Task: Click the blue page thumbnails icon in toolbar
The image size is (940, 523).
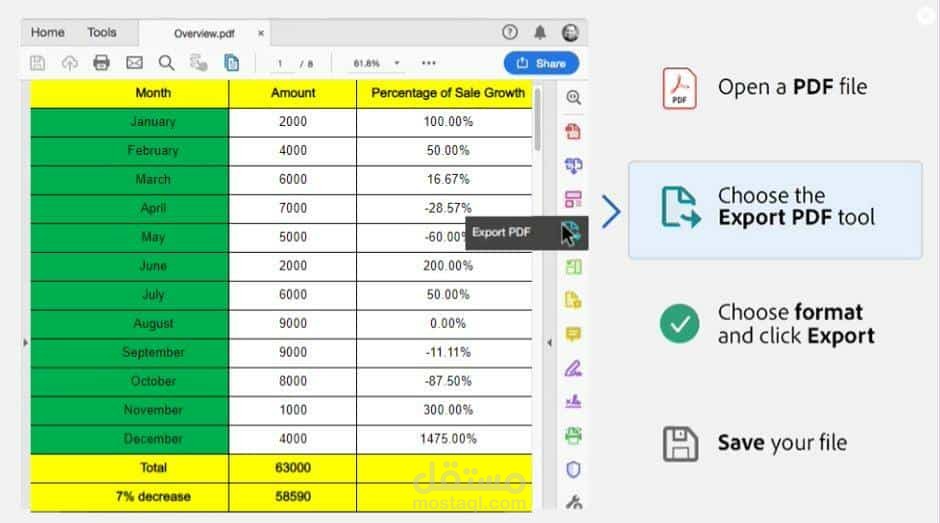Action: [x=231, y=63]
